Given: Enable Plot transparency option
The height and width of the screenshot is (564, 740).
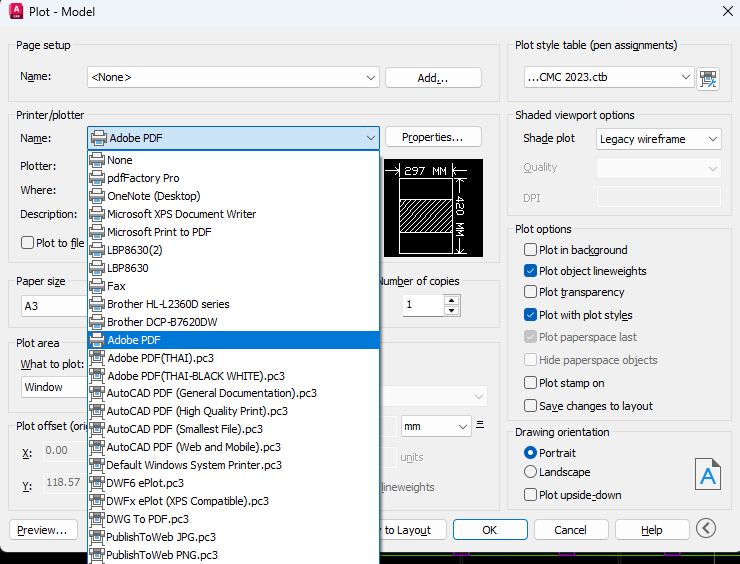Looking at the screenshot, I should pos(530,292).
